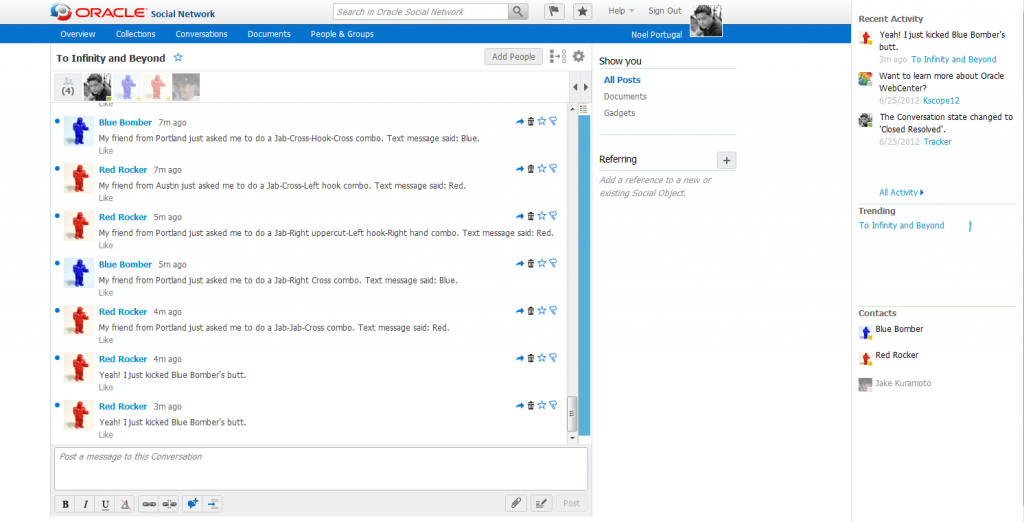Flag Red Rocker's 7m ago post
The image size is (1024, 522).
point(553,169)
